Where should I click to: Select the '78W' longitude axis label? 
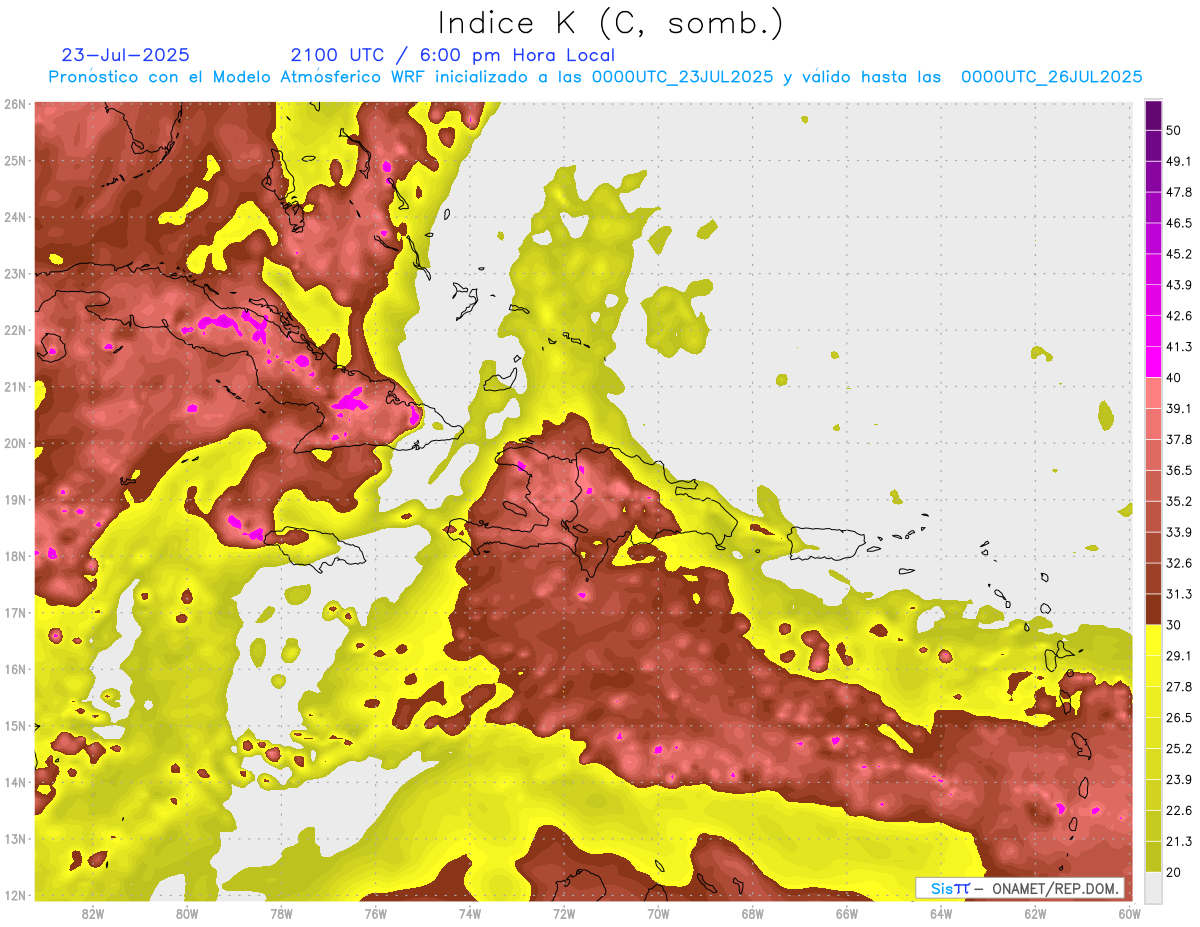coord(281,913)
